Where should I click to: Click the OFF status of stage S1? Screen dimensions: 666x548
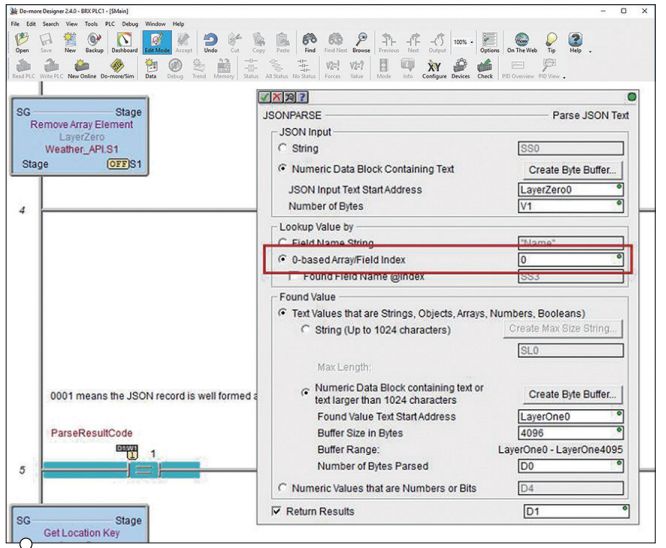coord(118,164)
